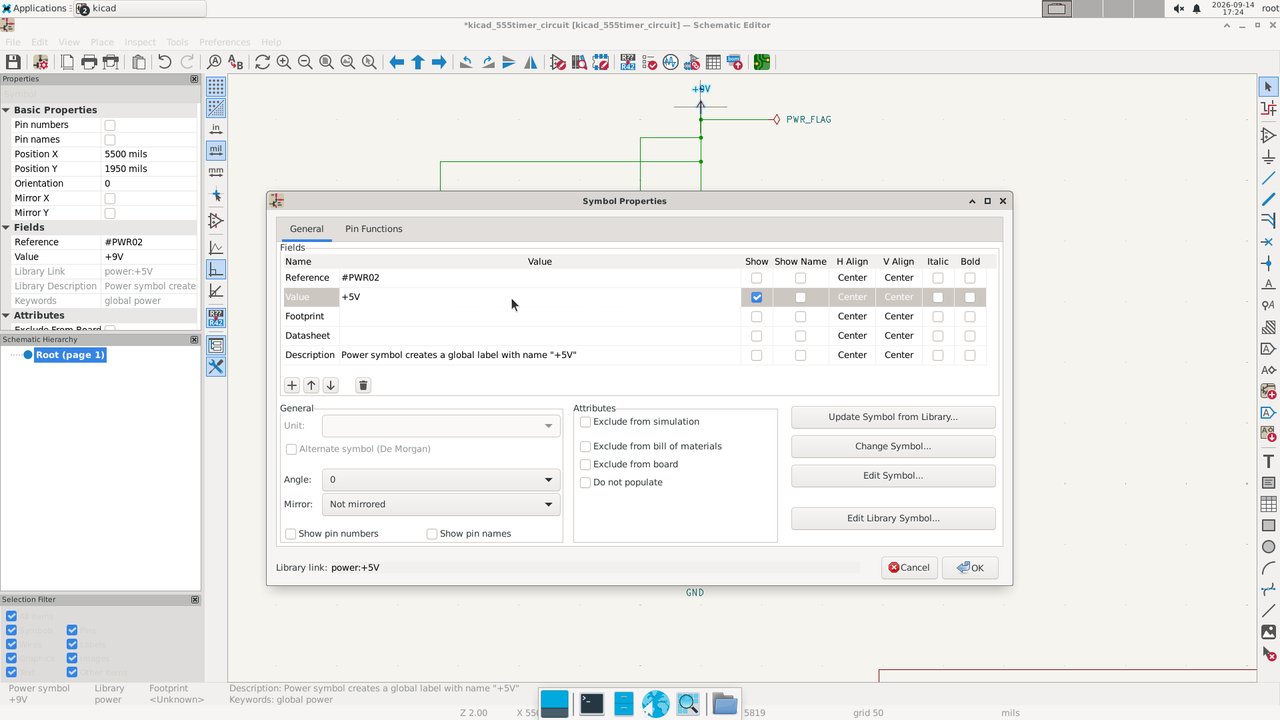Click the +5V value cell
The height and width of the screenshot is (720, 1280).
click(x=539, y=297)
